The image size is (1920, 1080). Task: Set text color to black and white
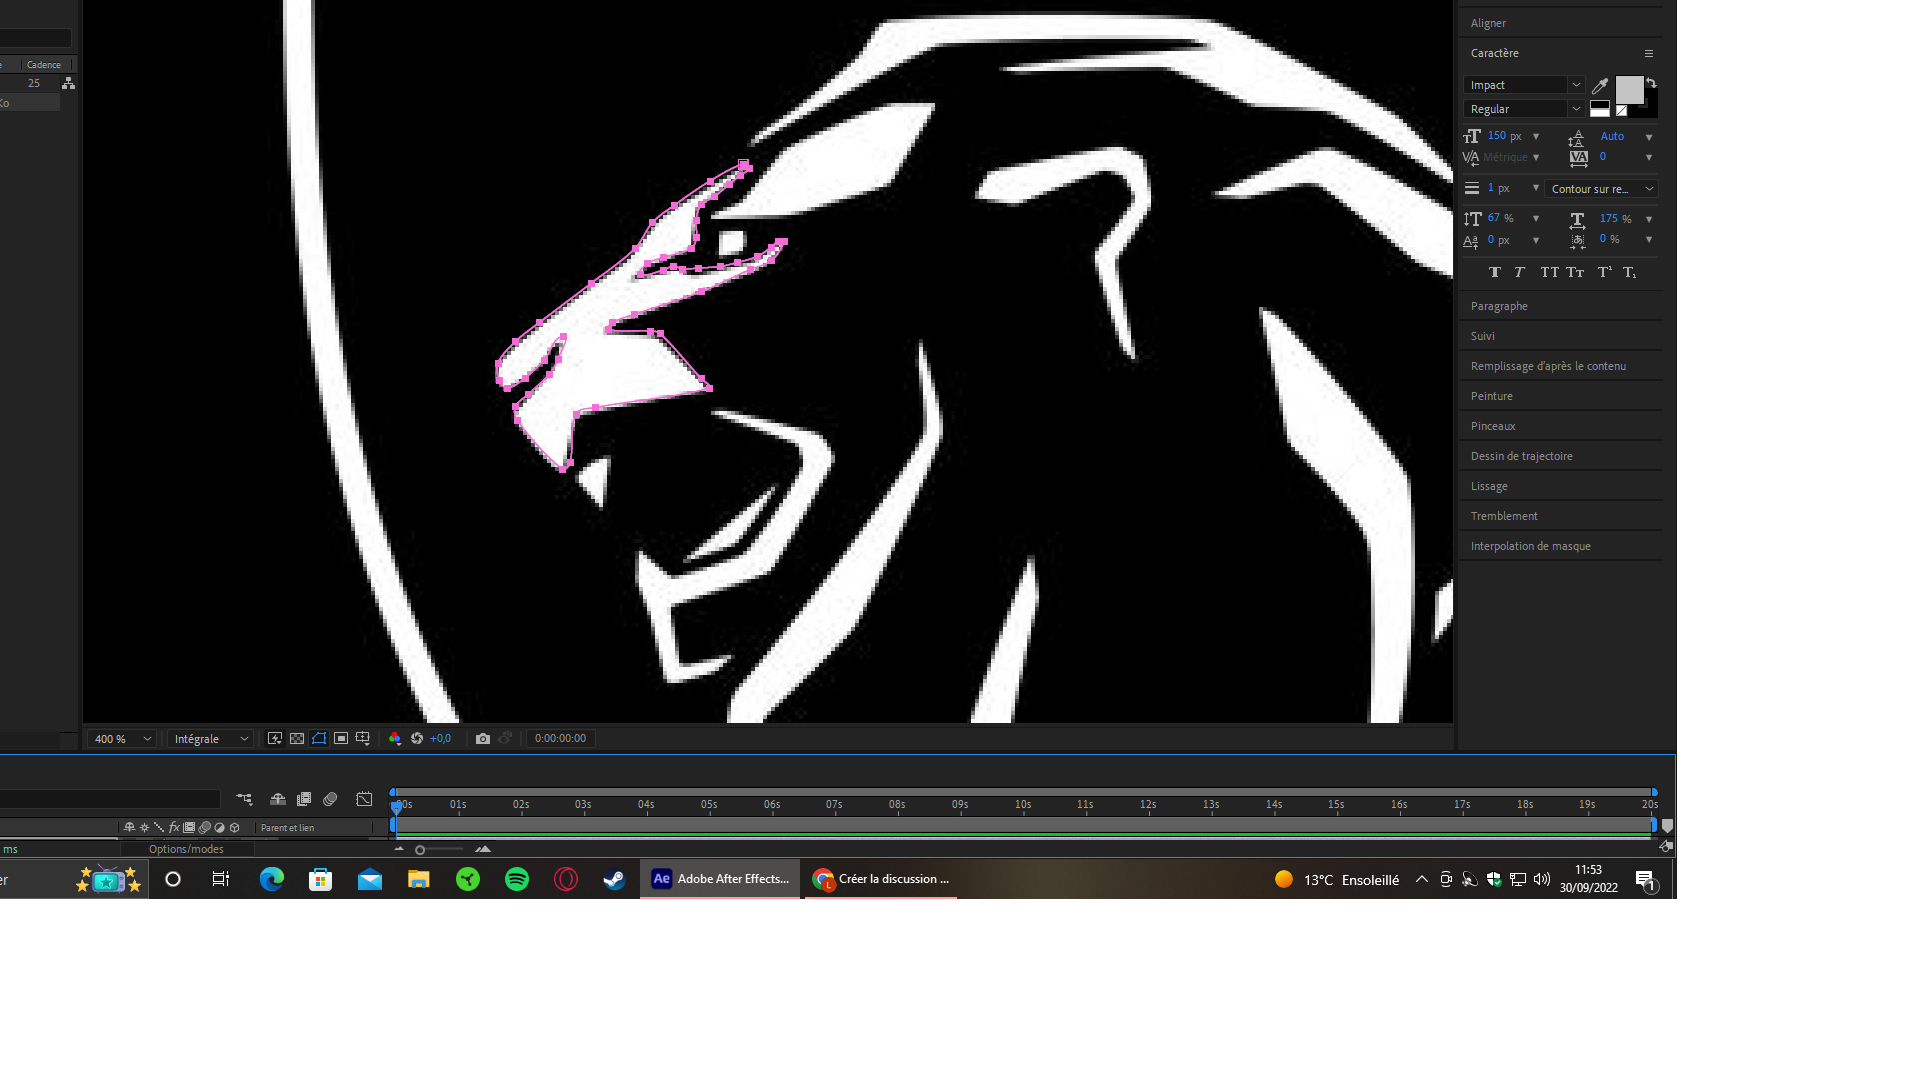[1600, 109]
